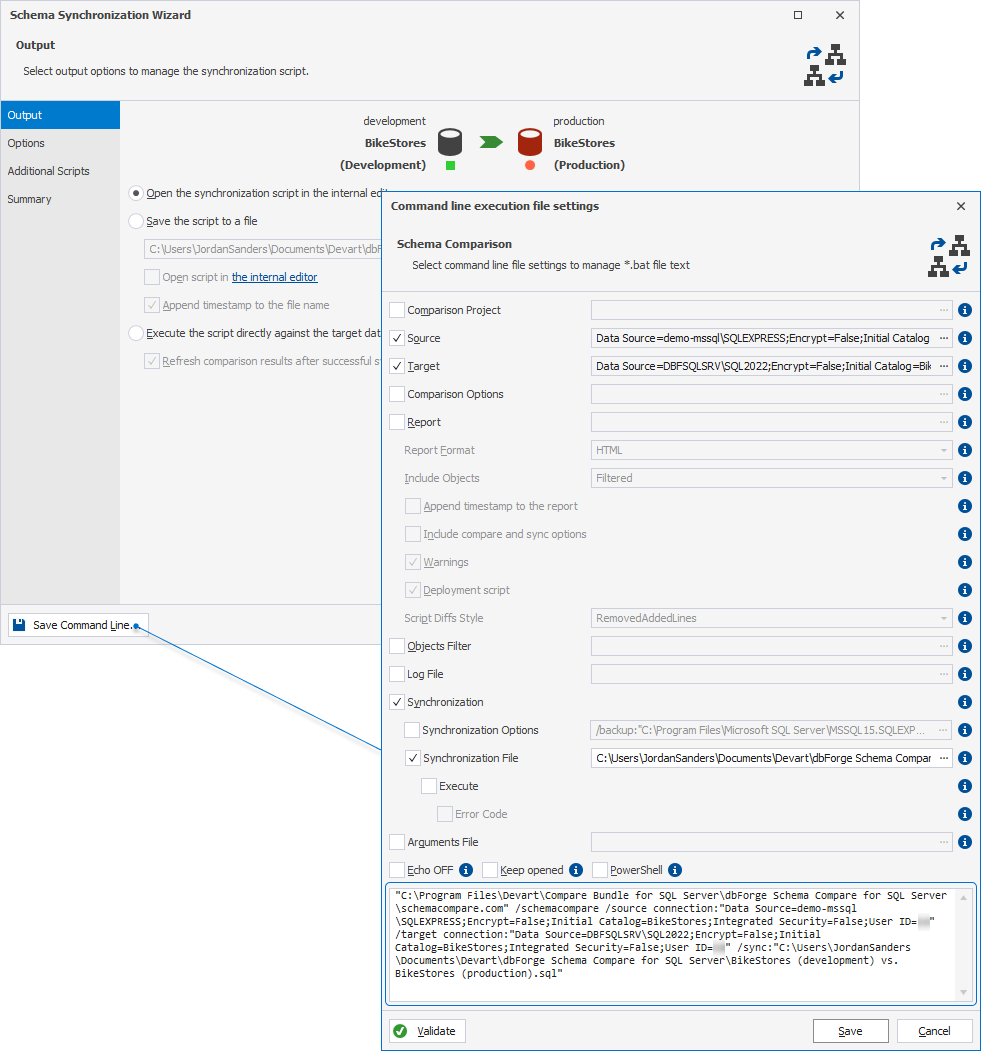Click info icon for Comparison Options row
This screenshot has width=1000, height=1051.
964,394
